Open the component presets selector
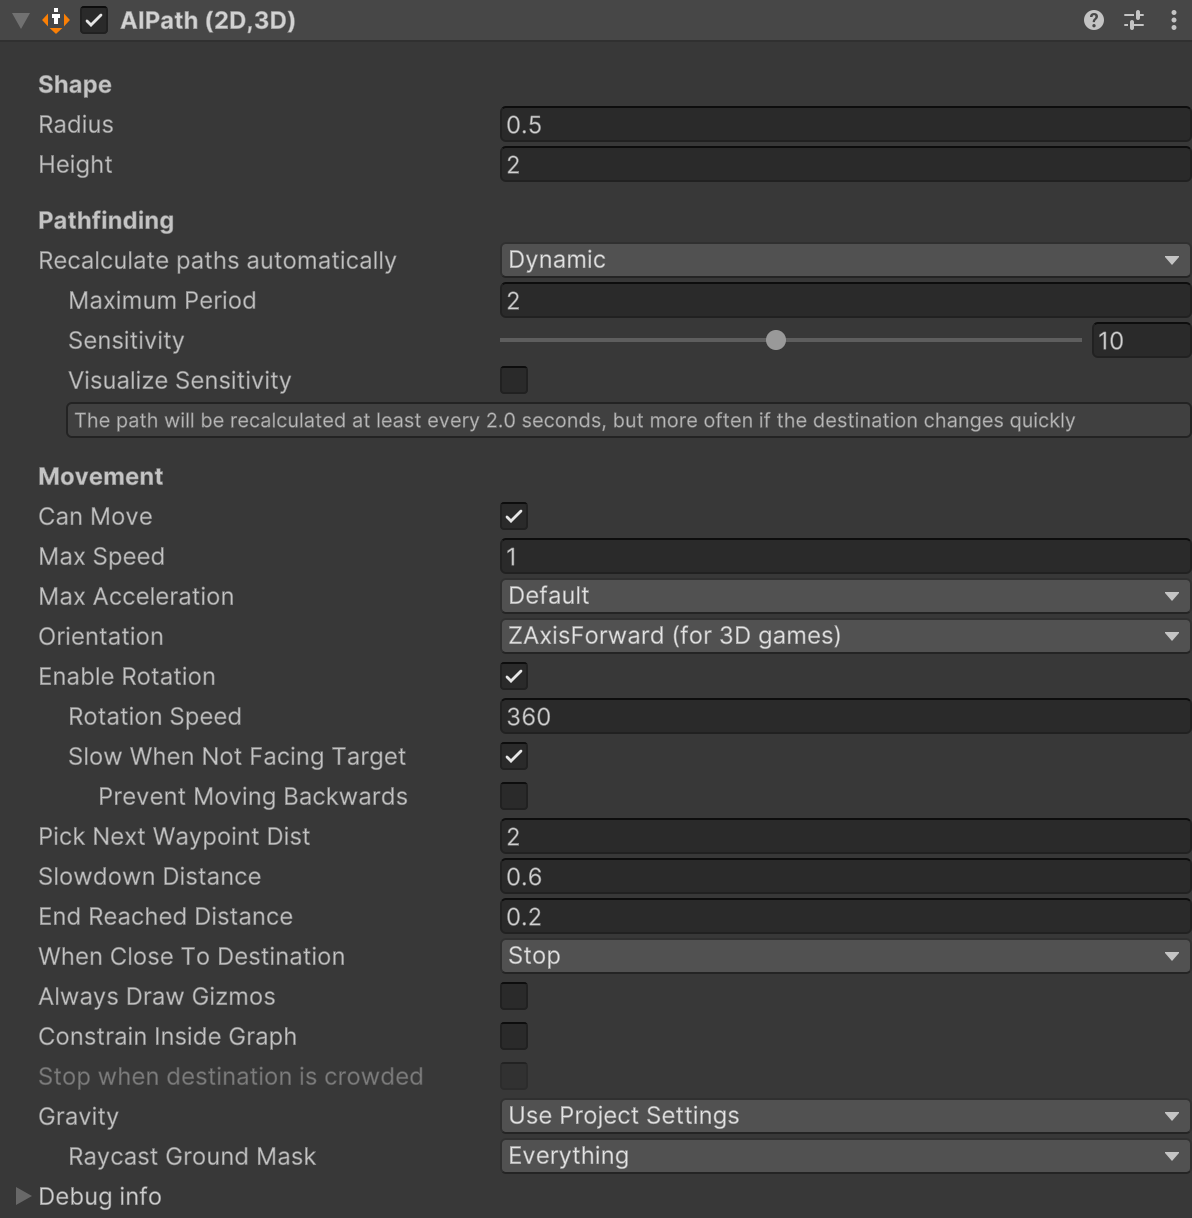The width and height of the screenshot is (1192, 1218). click(1133, 20)
